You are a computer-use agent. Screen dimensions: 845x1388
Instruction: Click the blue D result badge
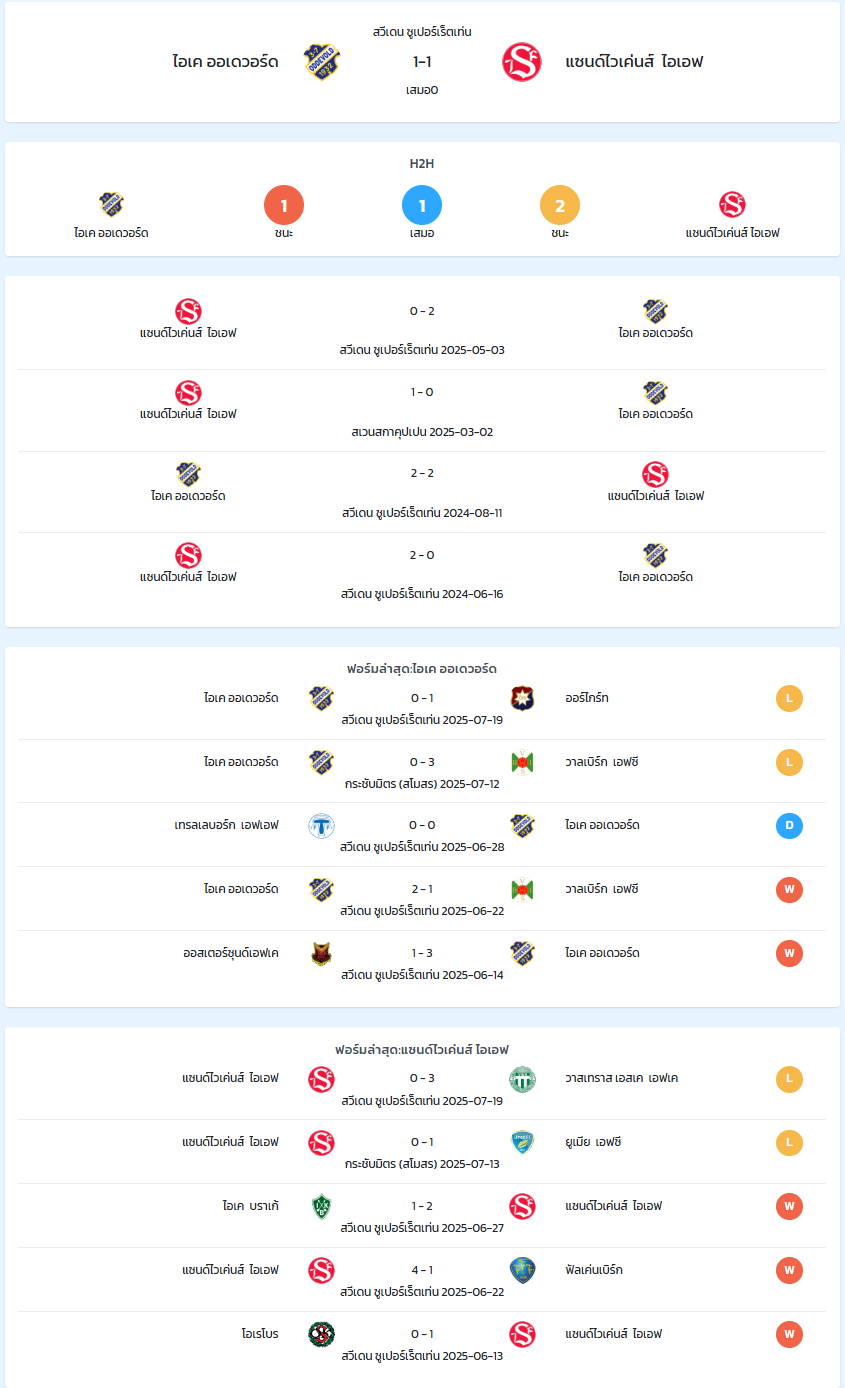(789, 826)
